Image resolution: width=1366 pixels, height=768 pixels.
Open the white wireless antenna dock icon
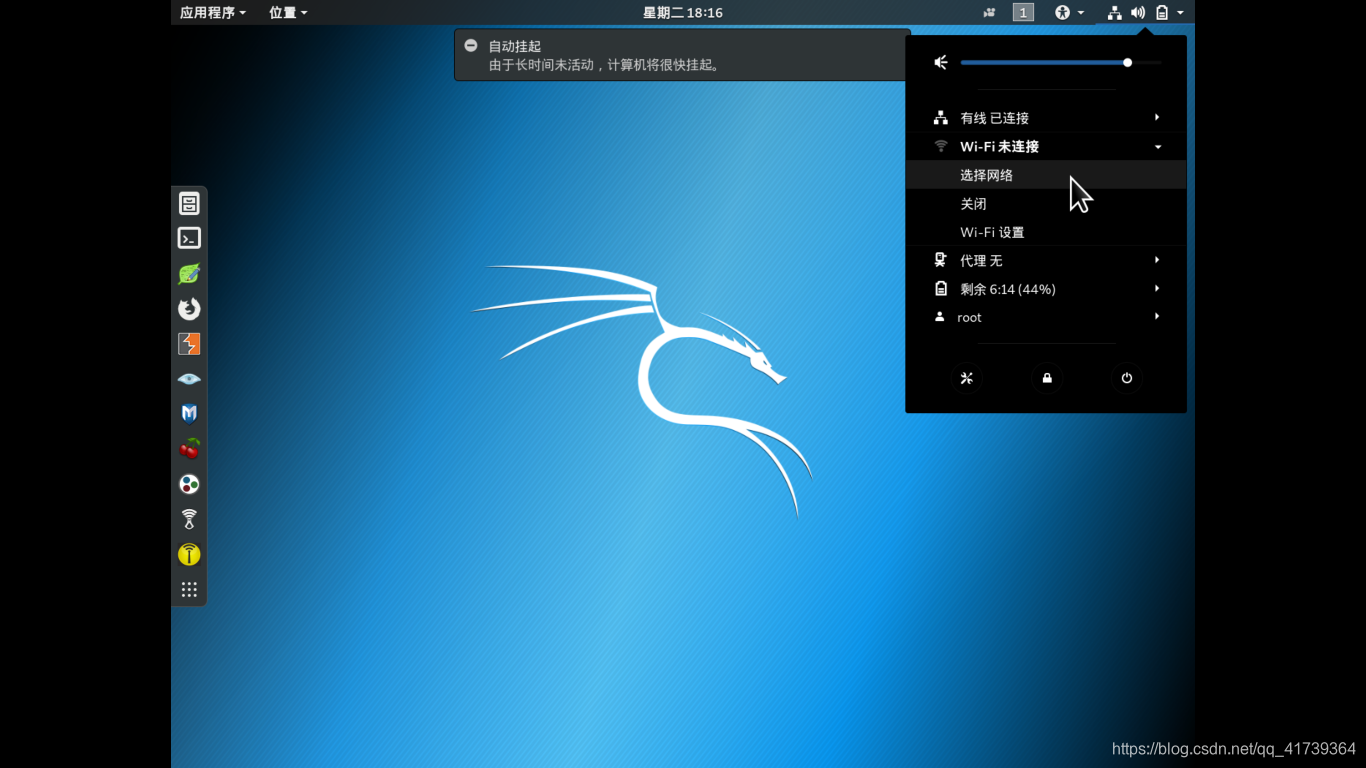(189, 519)
